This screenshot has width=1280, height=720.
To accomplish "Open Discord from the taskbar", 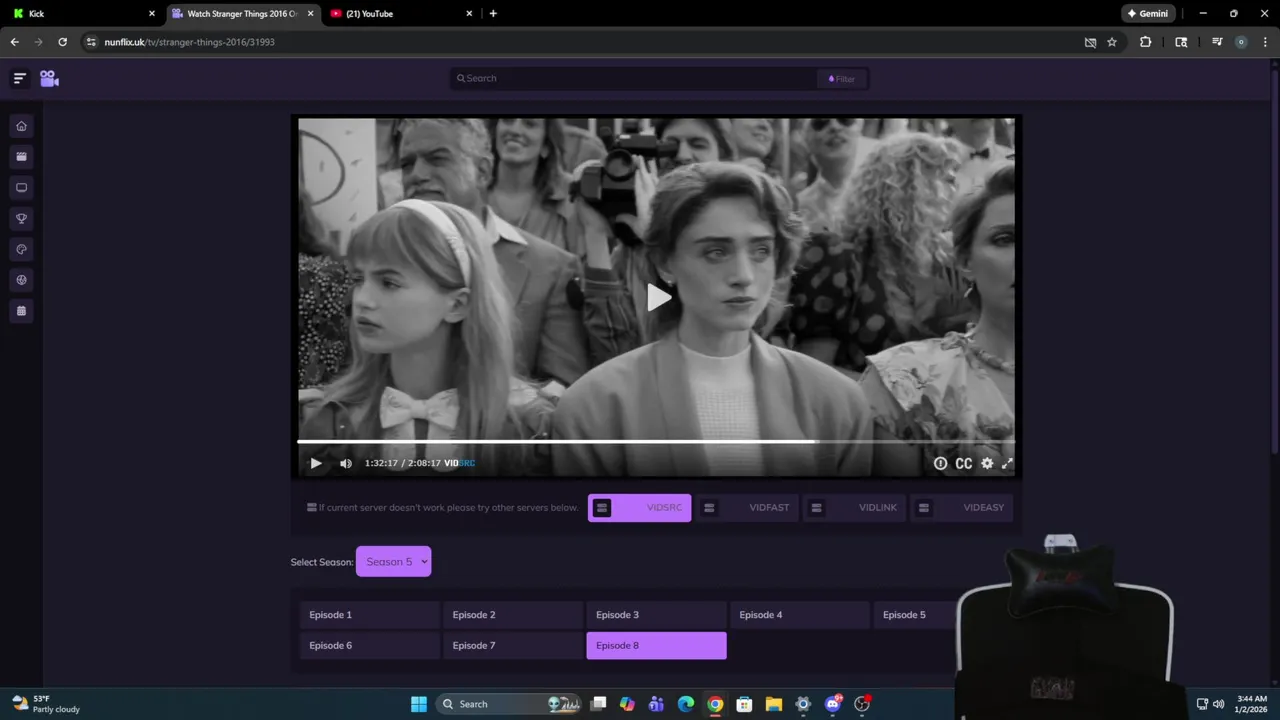I will coord(832,704).
